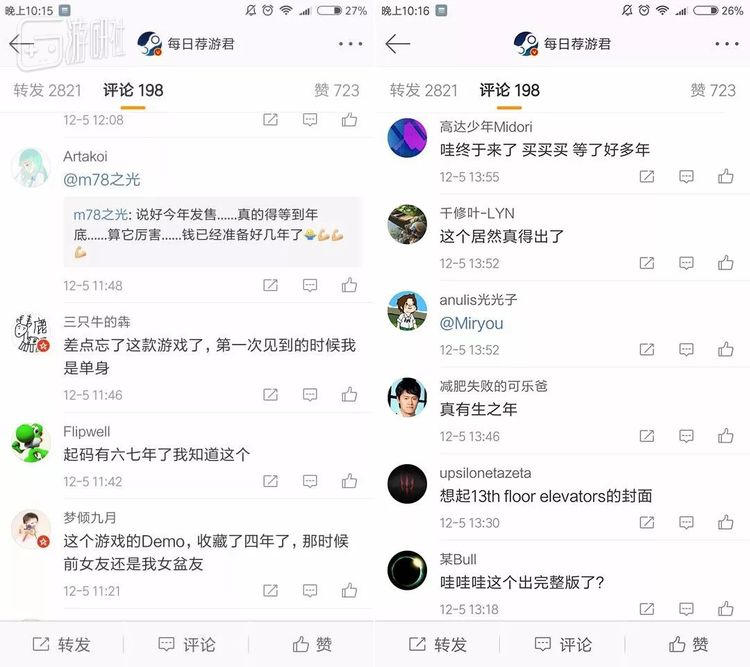
Task: Open the @m78之光 mention link
Action: tap(101, 180)
